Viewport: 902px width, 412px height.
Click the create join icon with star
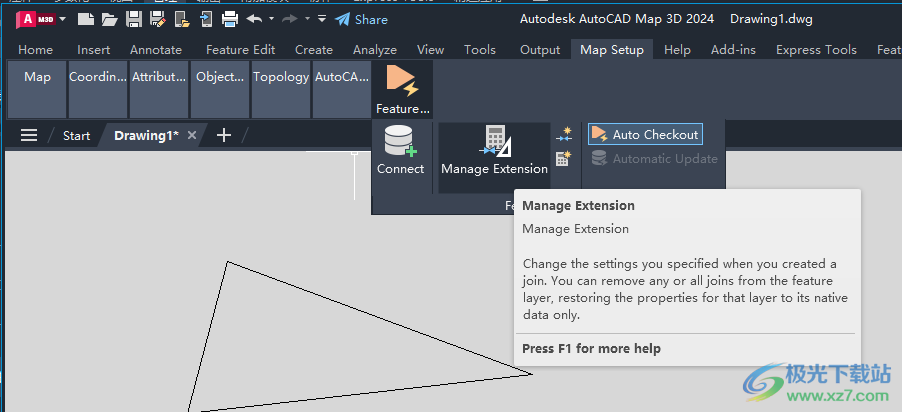564,135
